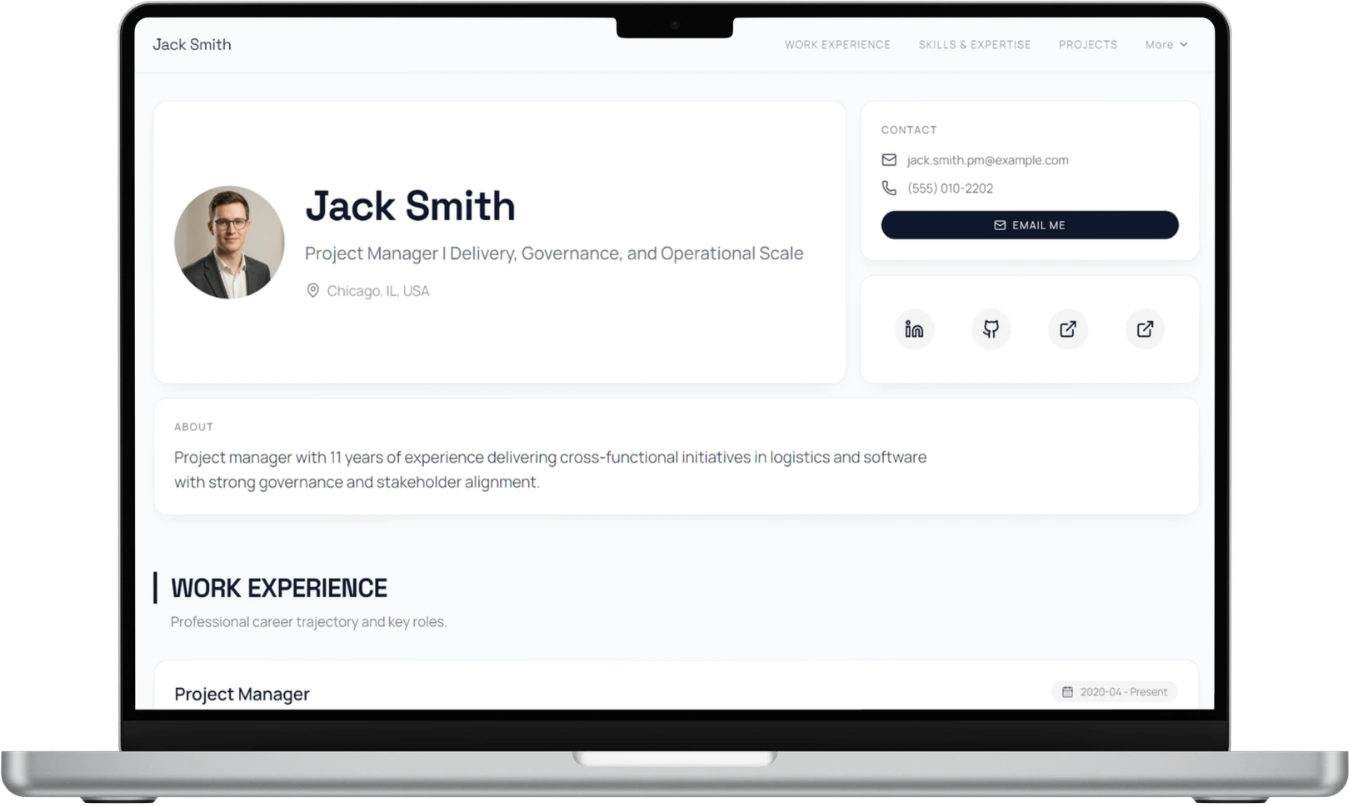The image size is (1350, 806).
Task: Click the calendar icon in the 2020-04 date badge
Action: click(1067, 692)
